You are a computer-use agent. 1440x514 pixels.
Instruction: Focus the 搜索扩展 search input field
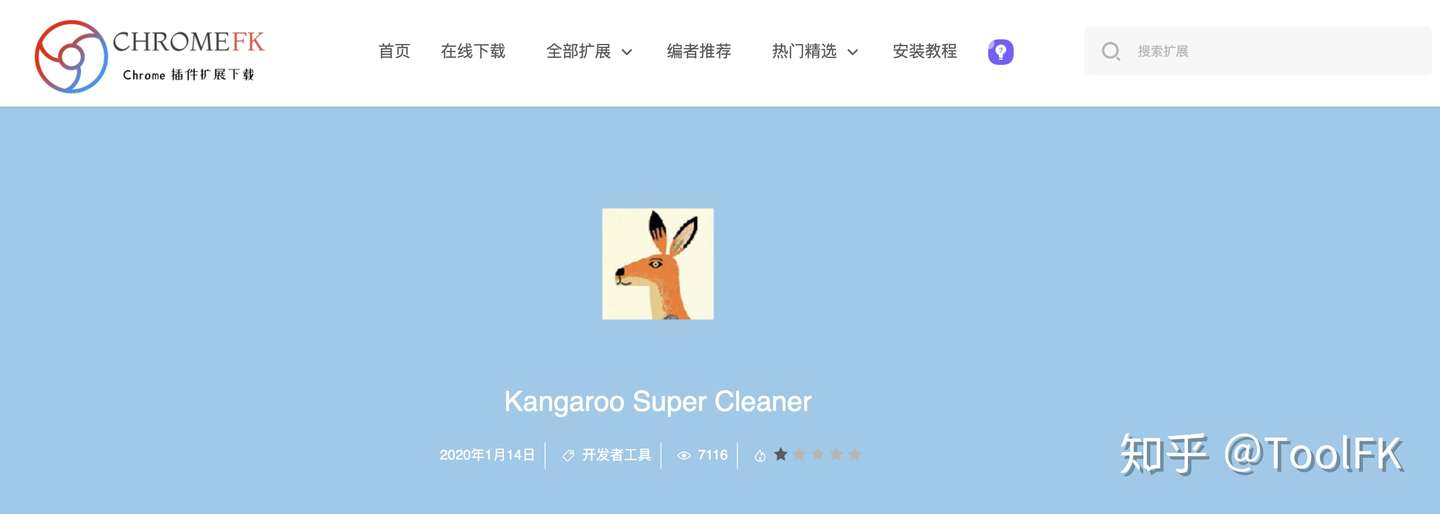click(1258, 51)
